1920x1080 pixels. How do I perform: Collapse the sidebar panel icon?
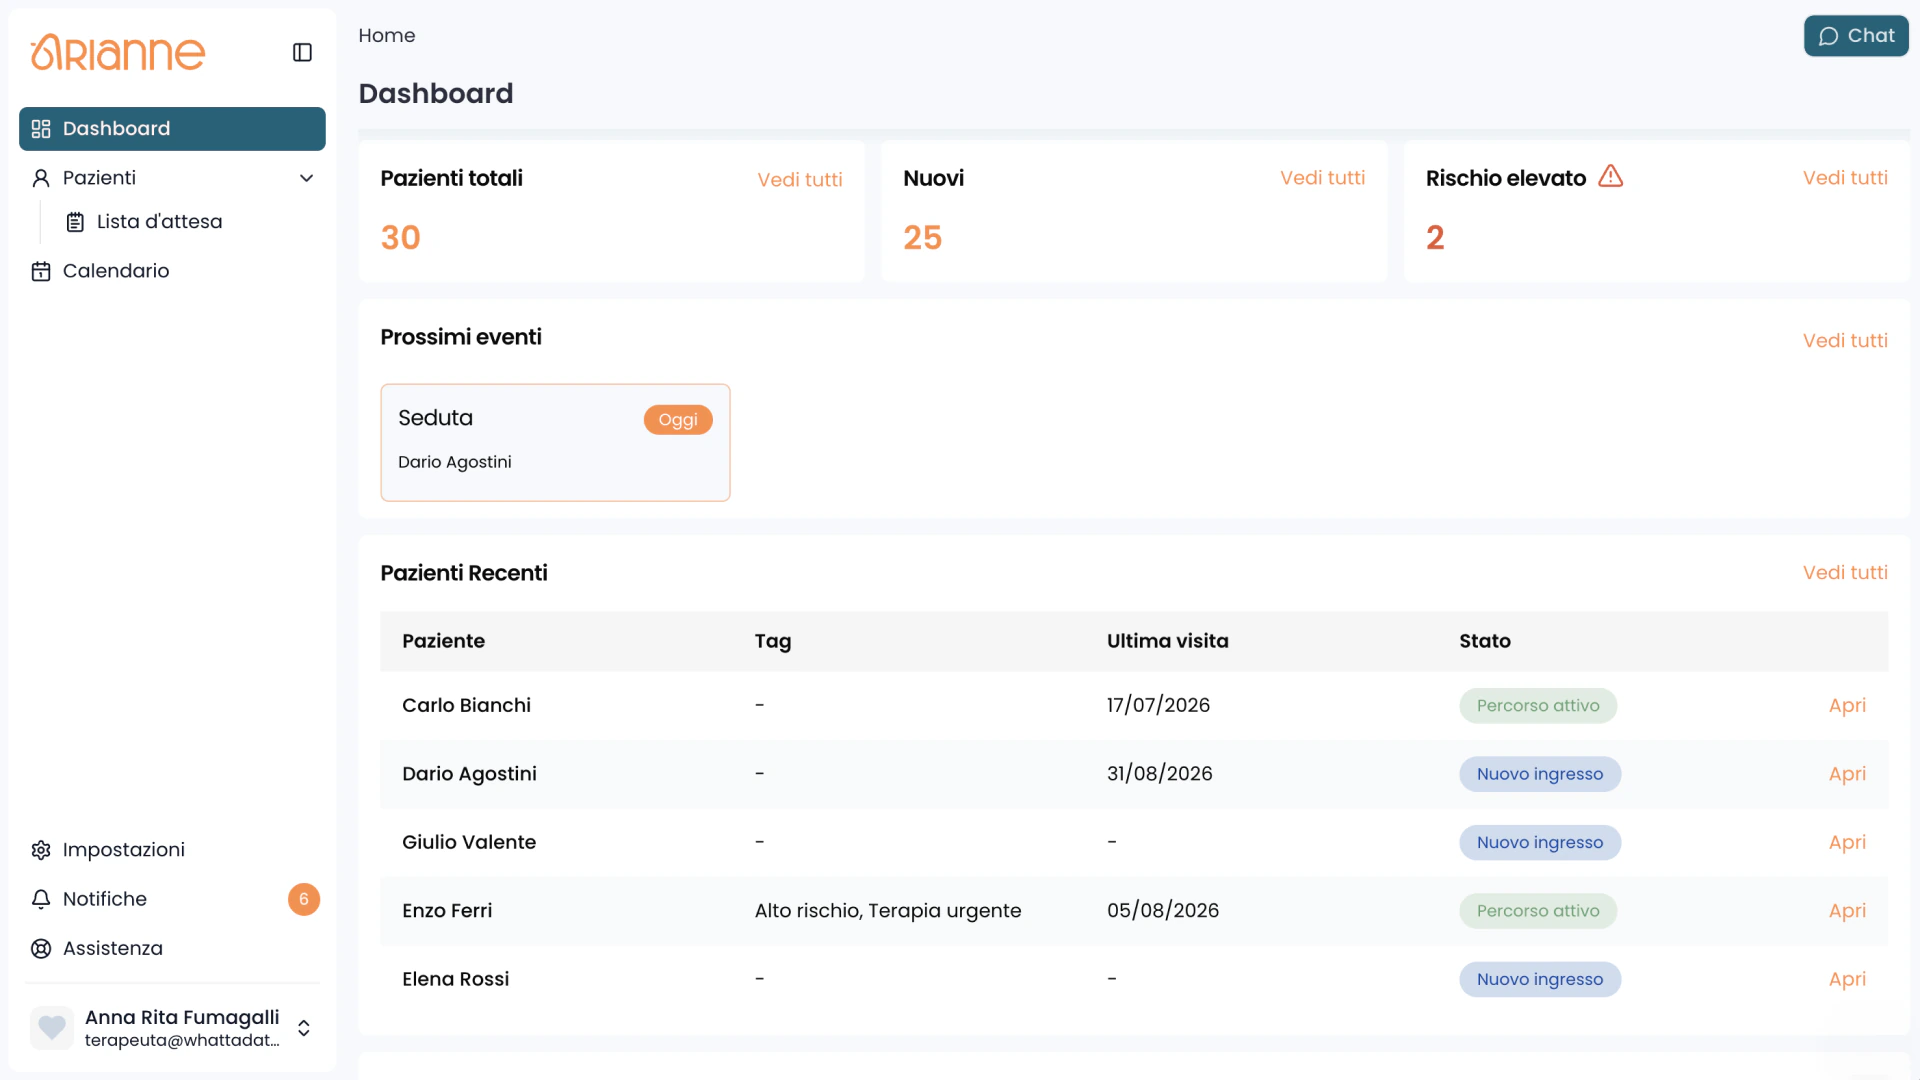[302, 52]
